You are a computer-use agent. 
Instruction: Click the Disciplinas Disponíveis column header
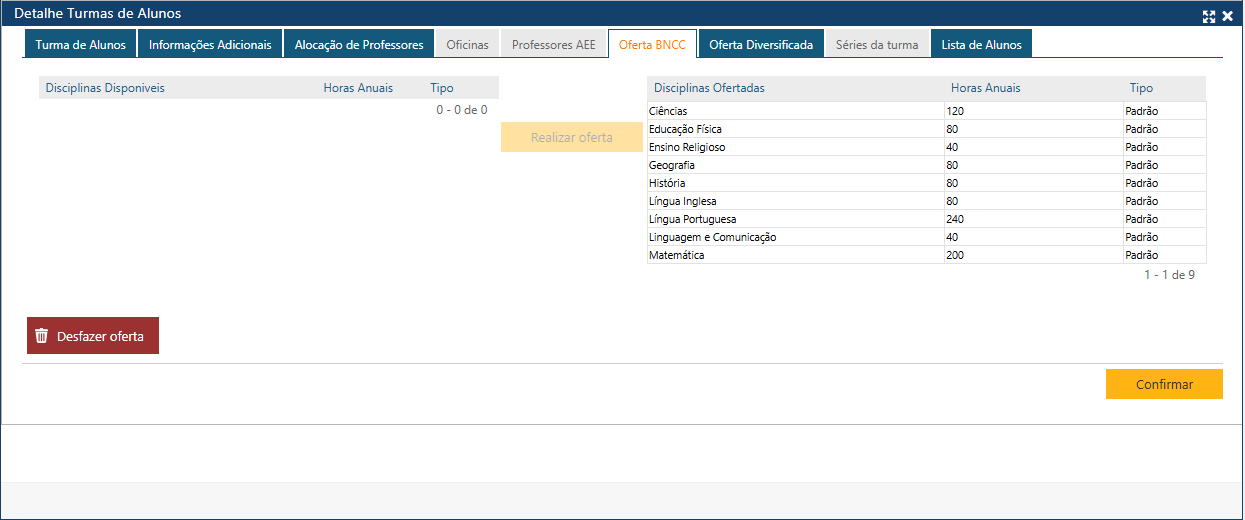tap(105, 88)
